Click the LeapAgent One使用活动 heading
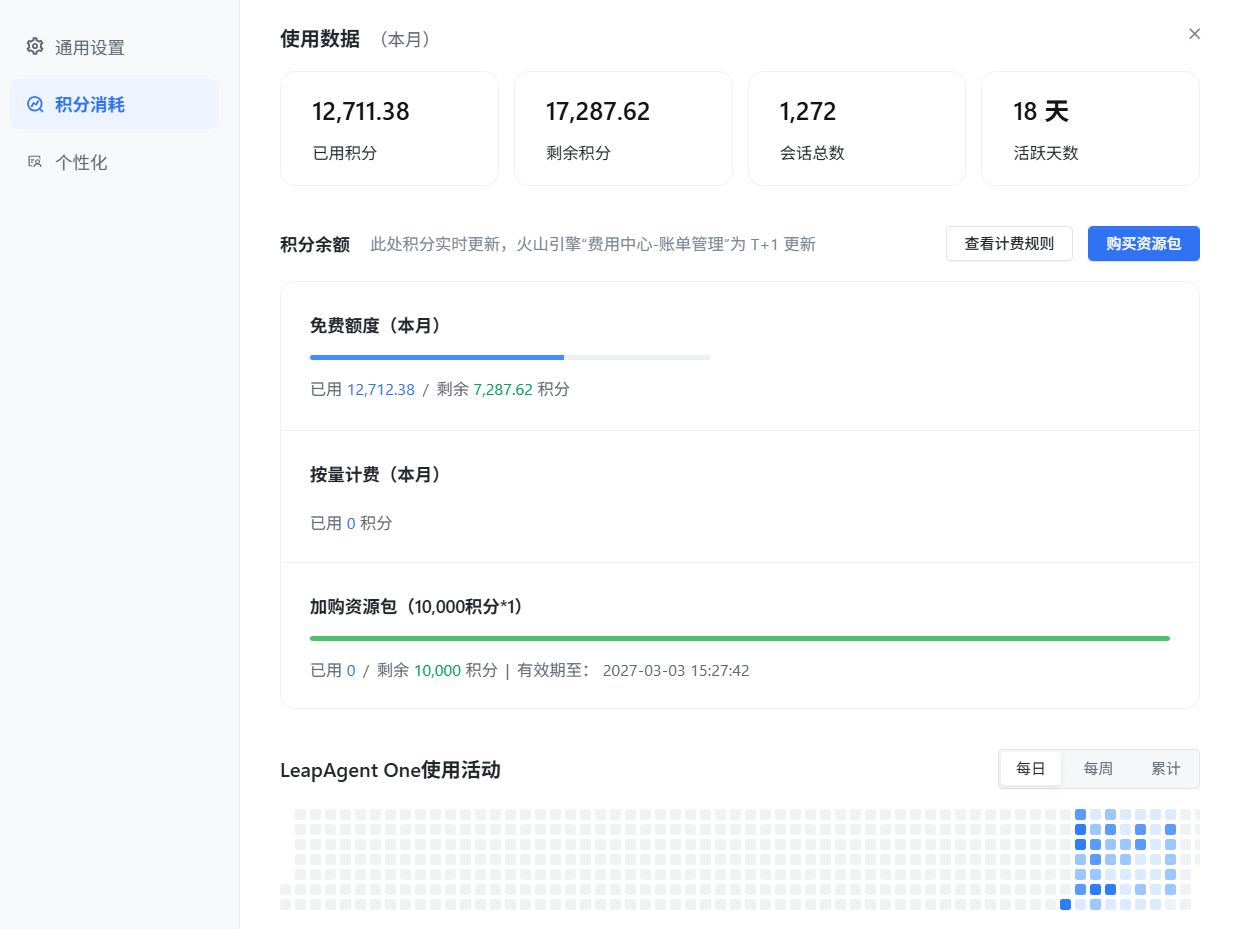1233x929 pixels. coord(390,770)
